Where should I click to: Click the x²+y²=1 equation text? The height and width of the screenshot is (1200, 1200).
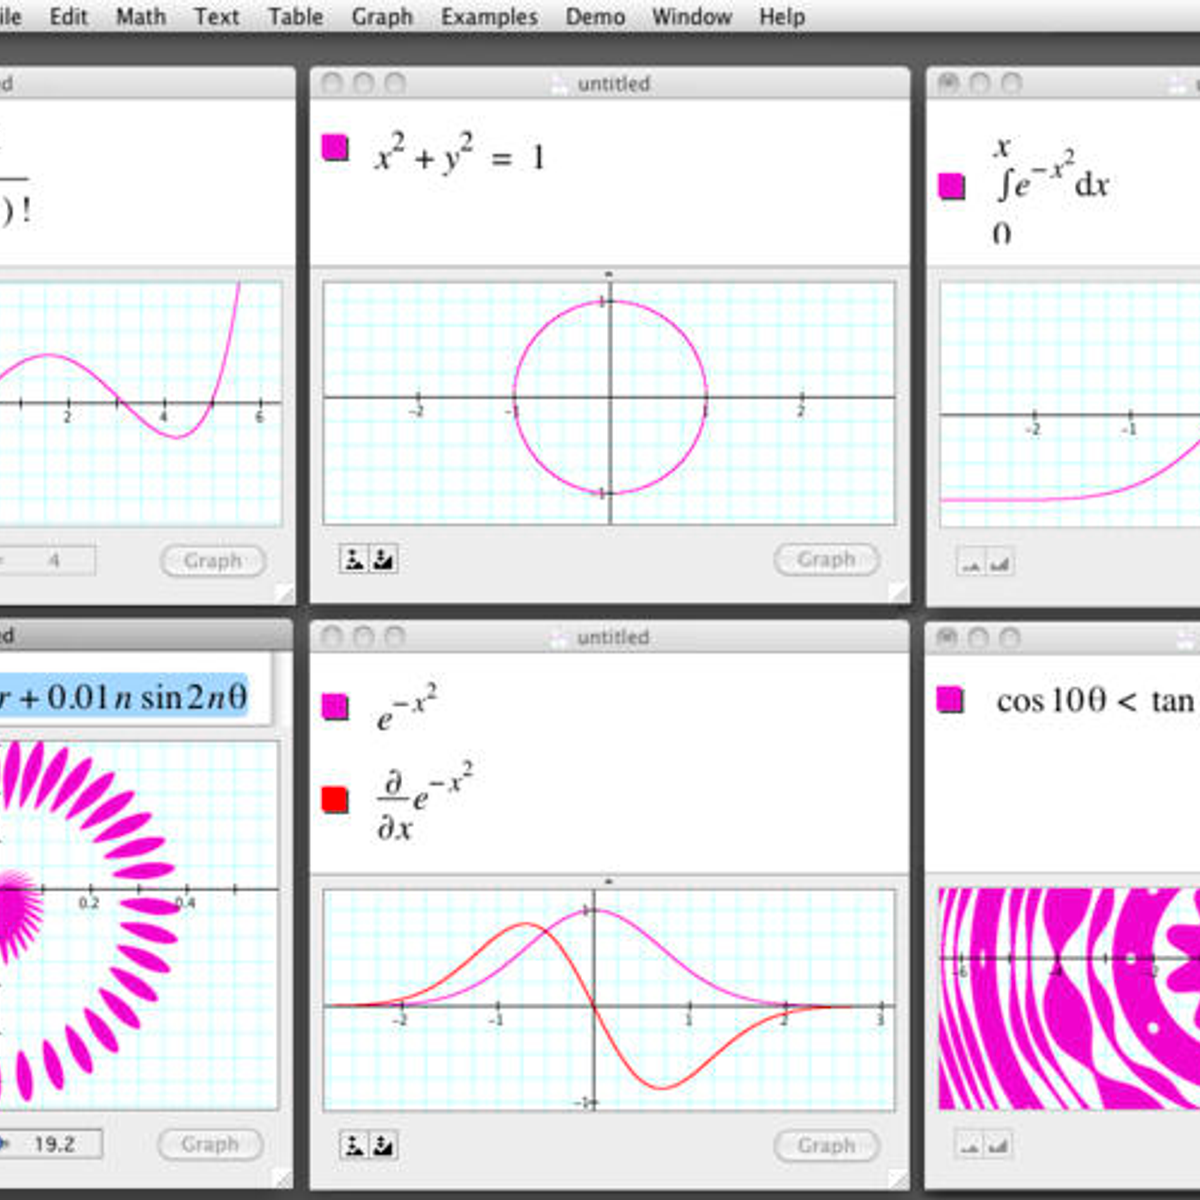(x=459, y=155)
